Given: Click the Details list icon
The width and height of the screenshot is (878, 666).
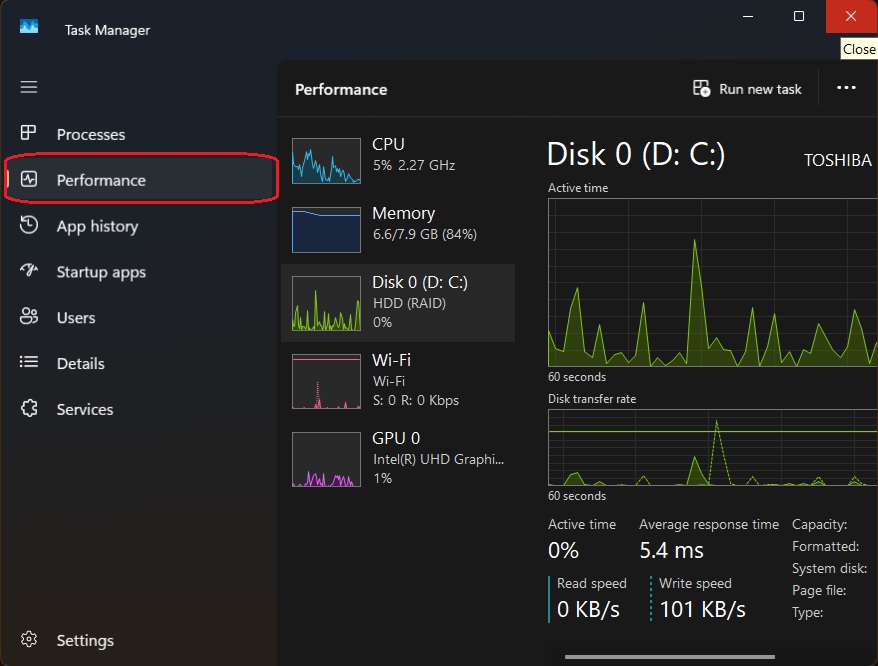Looking at the screenshot, I should [x=29, y=362].
